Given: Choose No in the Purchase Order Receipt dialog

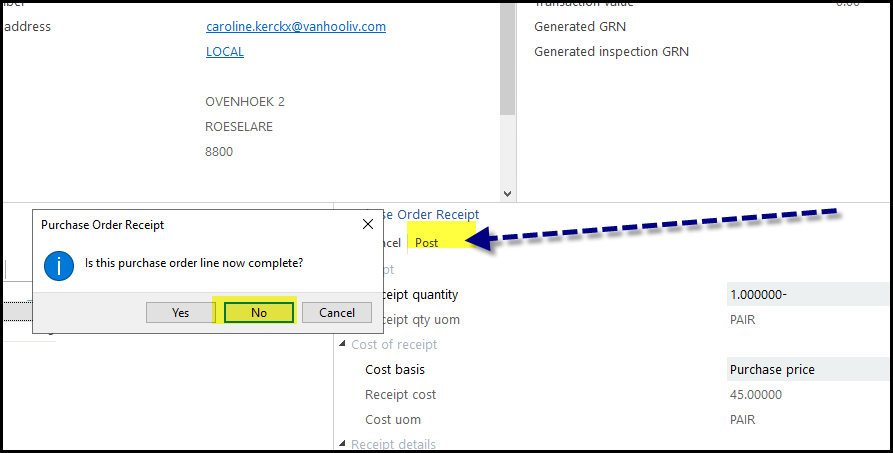Looking at the screenshot, I should [x=259, y=313].
